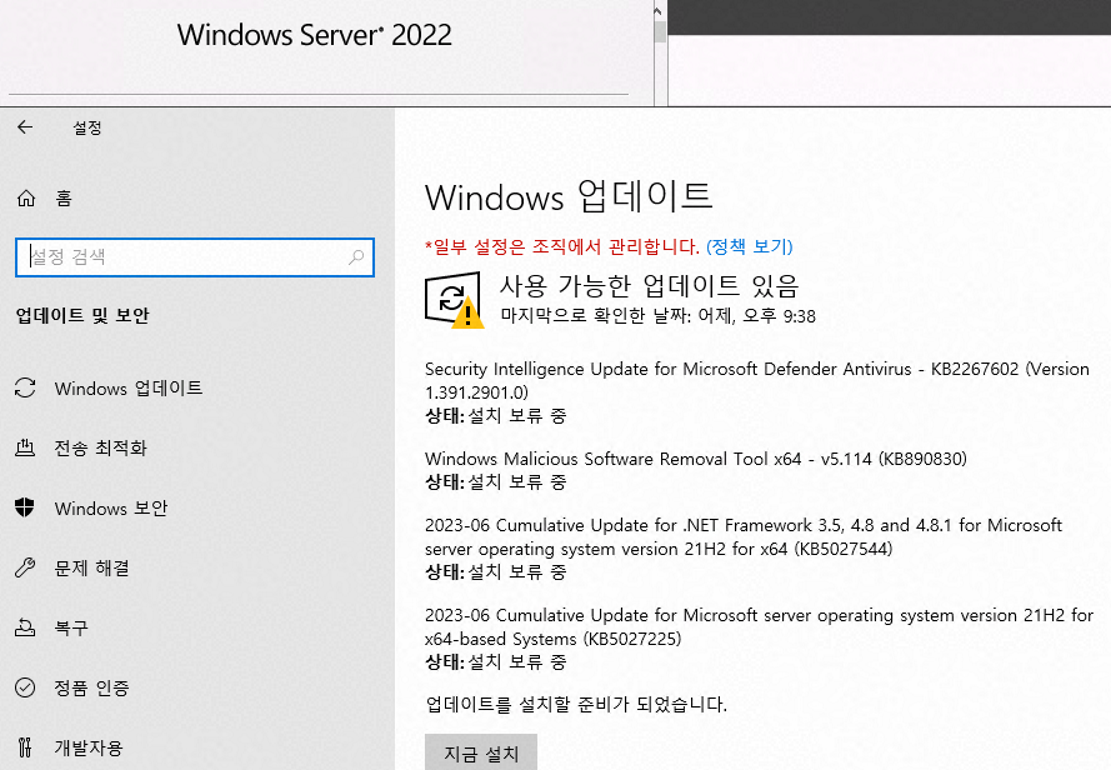Image resolution: width=1112 pixels, height=770 pixels.
Task: Click the 업데이트 및 보안 section heading
Action: pyautogui.click(x=82, y=316)
